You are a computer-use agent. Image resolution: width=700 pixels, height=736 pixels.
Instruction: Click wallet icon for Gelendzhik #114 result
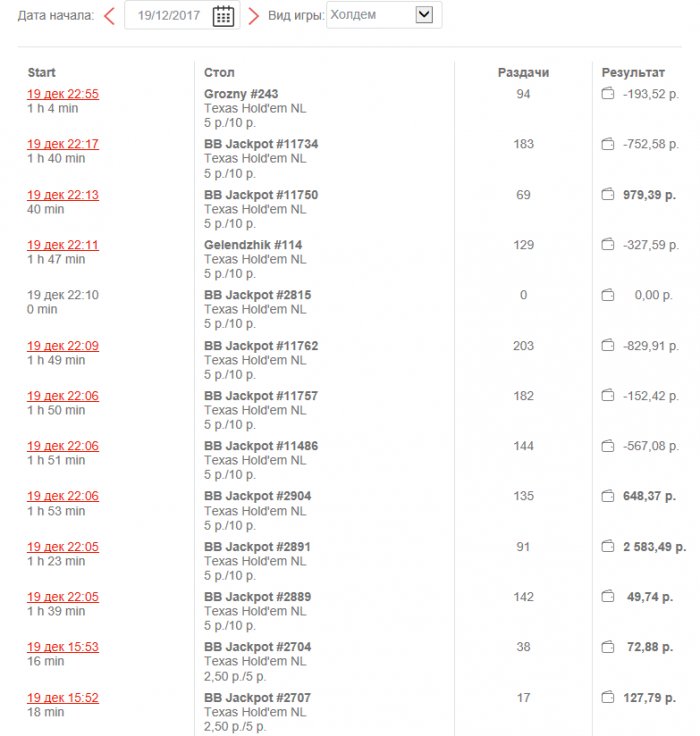(x=606, y=245)
